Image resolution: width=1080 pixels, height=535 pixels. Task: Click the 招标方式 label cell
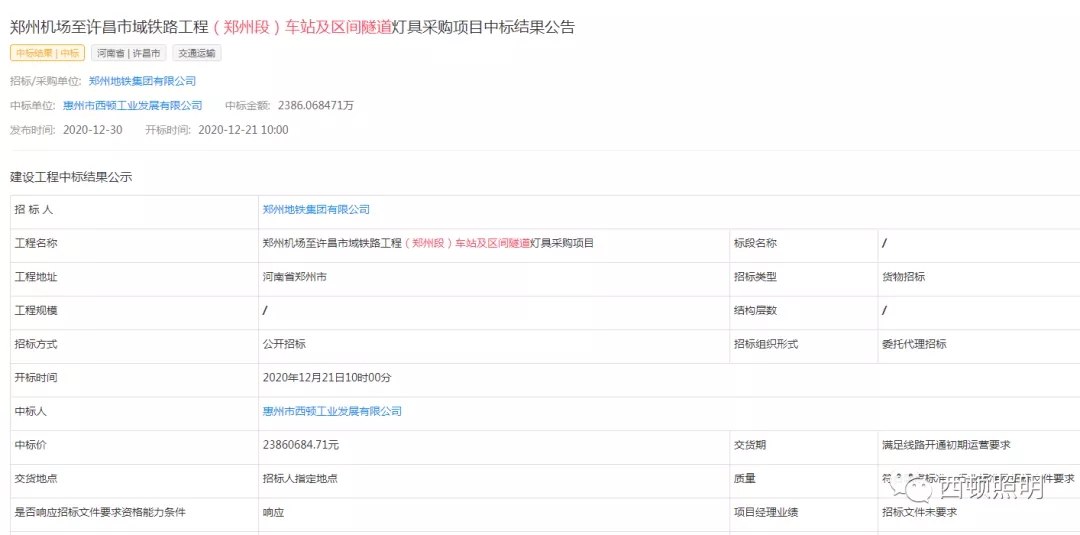[134, 344]
